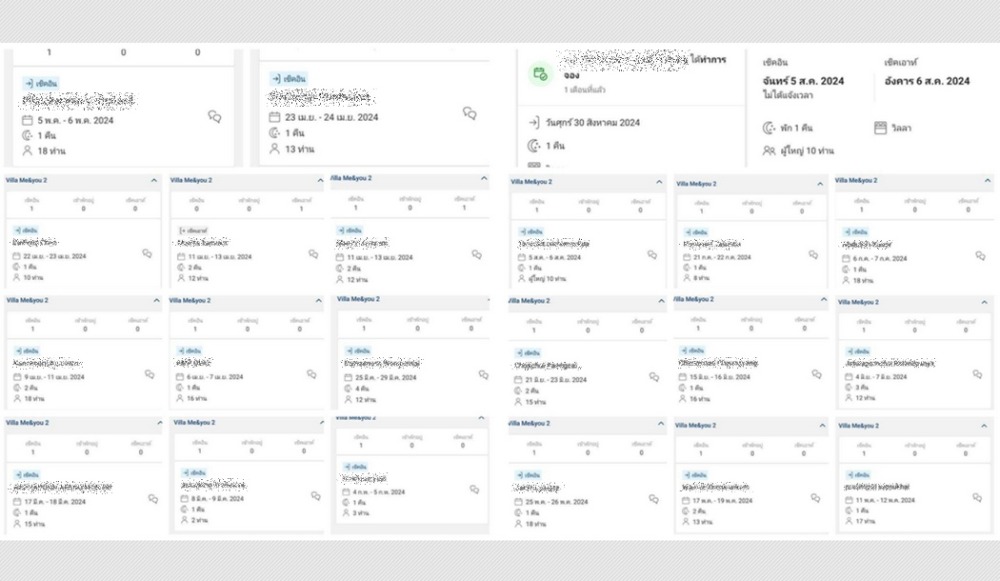The image size is (1000, 581).
Task: Collapse Villa Me&you 2 panel with 21 มิ.ย. booking
Action: pyautogui.click(x=661, y=301)
